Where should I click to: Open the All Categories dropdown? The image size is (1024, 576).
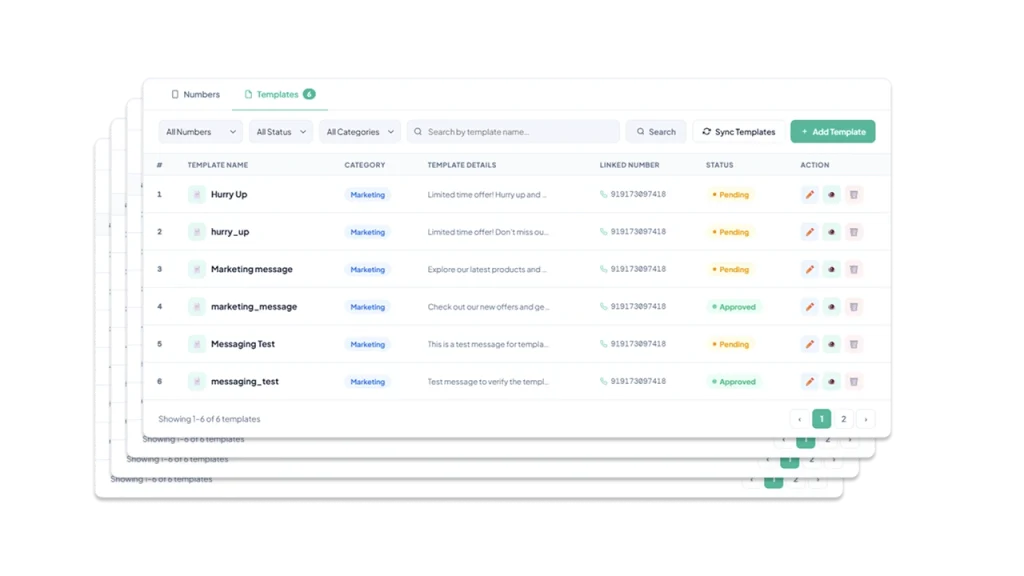[360, 132]
